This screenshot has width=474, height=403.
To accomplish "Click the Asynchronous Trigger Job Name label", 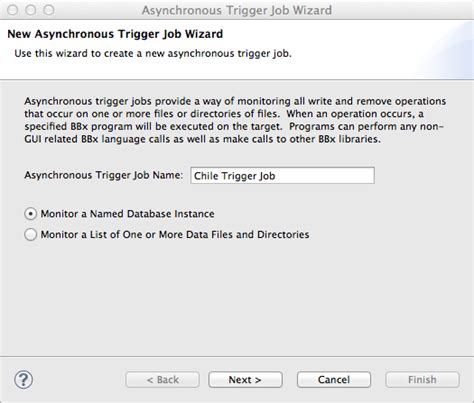I will click(103, 175).
